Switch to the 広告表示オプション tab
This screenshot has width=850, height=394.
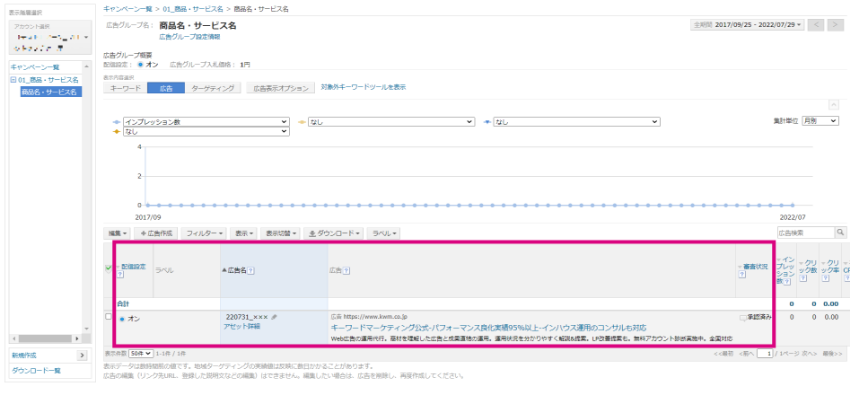[x=280, y=88]
